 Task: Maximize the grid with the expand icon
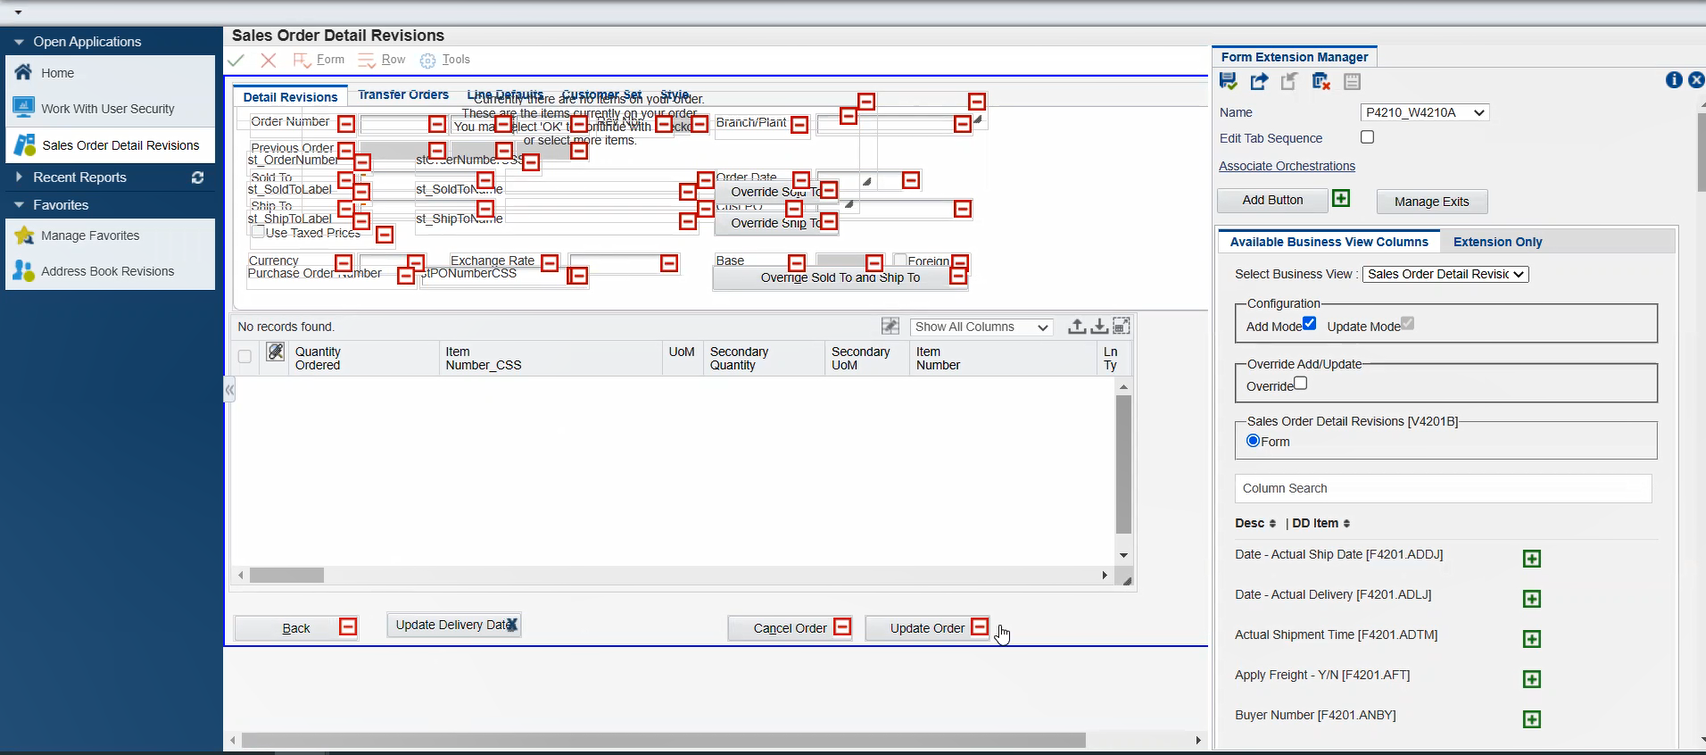pos(1121,326)
